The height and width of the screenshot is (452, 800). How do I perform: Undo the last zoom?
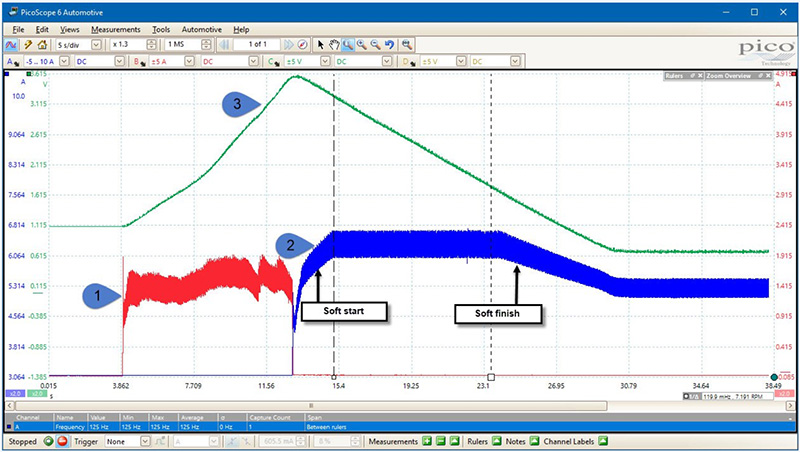[x=389, y=44]
